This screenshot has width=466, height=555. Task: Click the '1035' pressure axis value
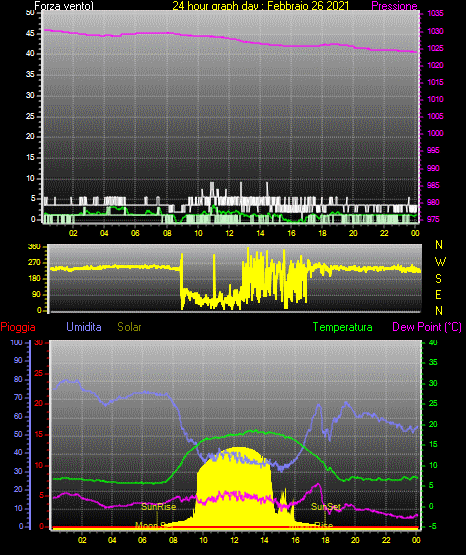435,13
